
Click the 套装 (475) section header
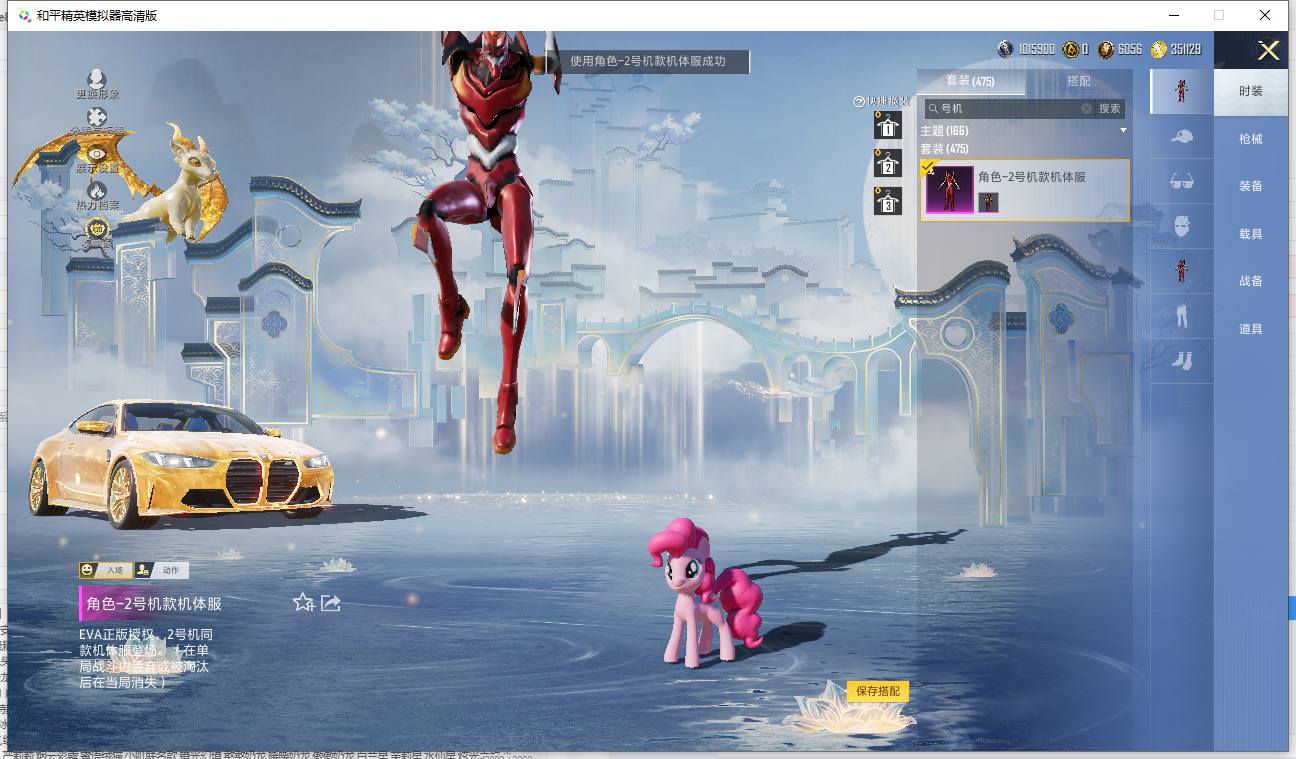[944, 149]
